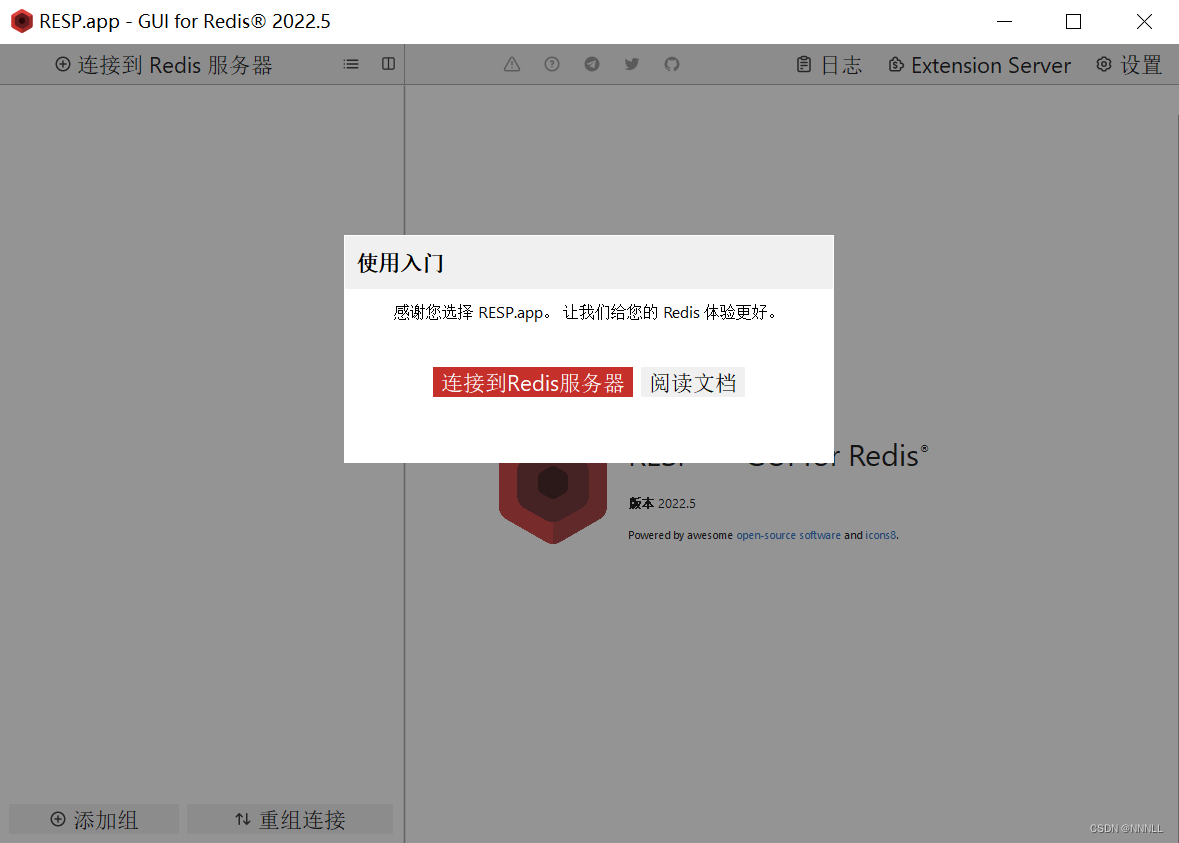Click 重组连接 to reorder connections
The image size is (1179, 843).
click(290, 818)
